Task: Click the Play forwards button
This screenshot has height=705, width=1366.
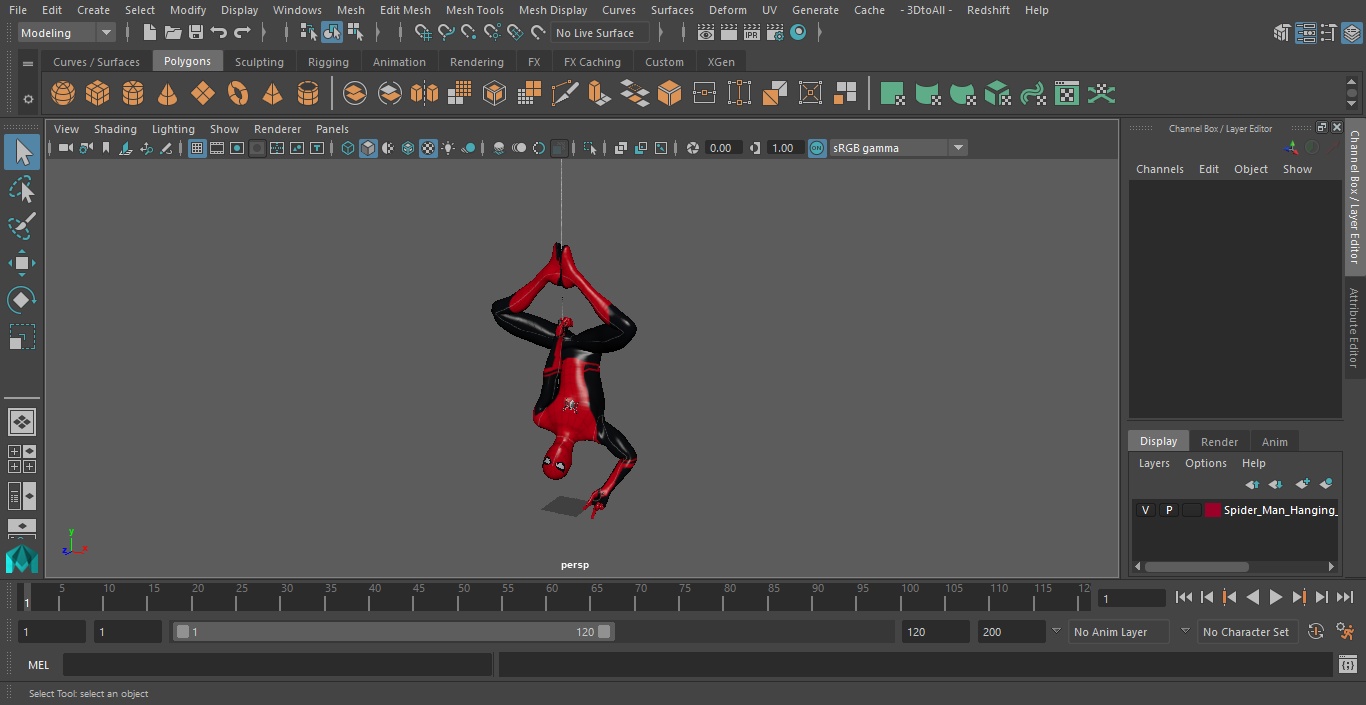Action: point(1276,597)
